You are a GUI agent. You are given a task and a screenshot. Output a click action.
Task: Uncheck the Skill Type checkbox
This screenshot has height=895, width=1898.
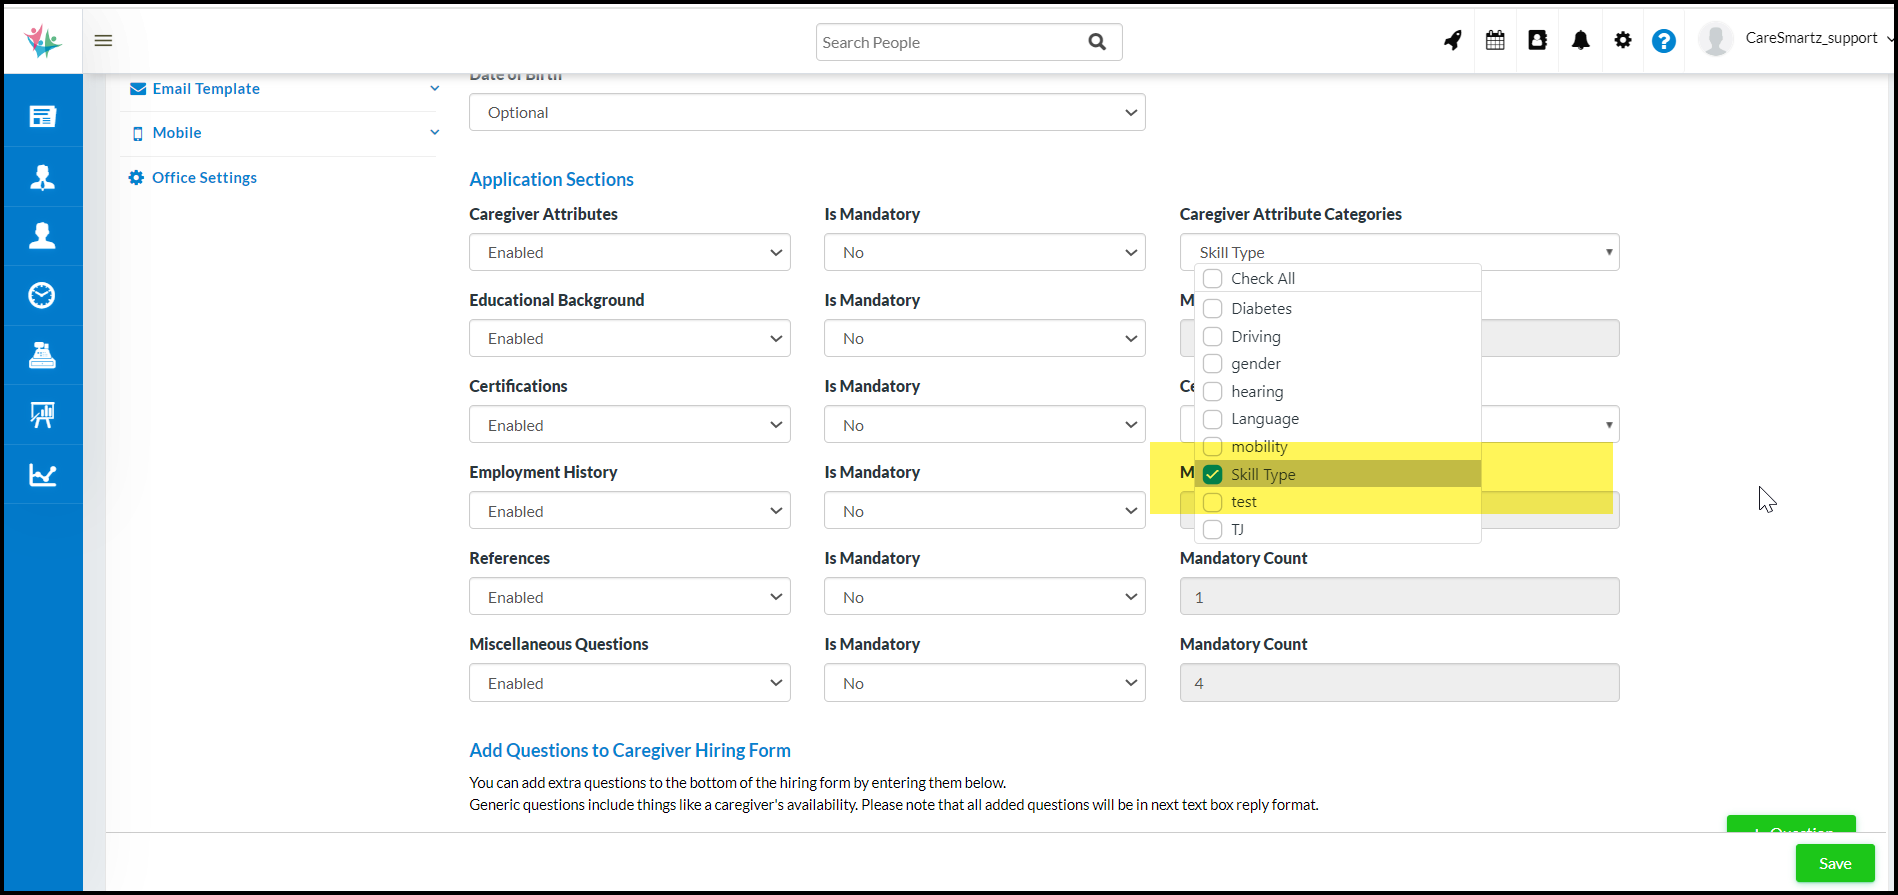(x=1212, y=474)
